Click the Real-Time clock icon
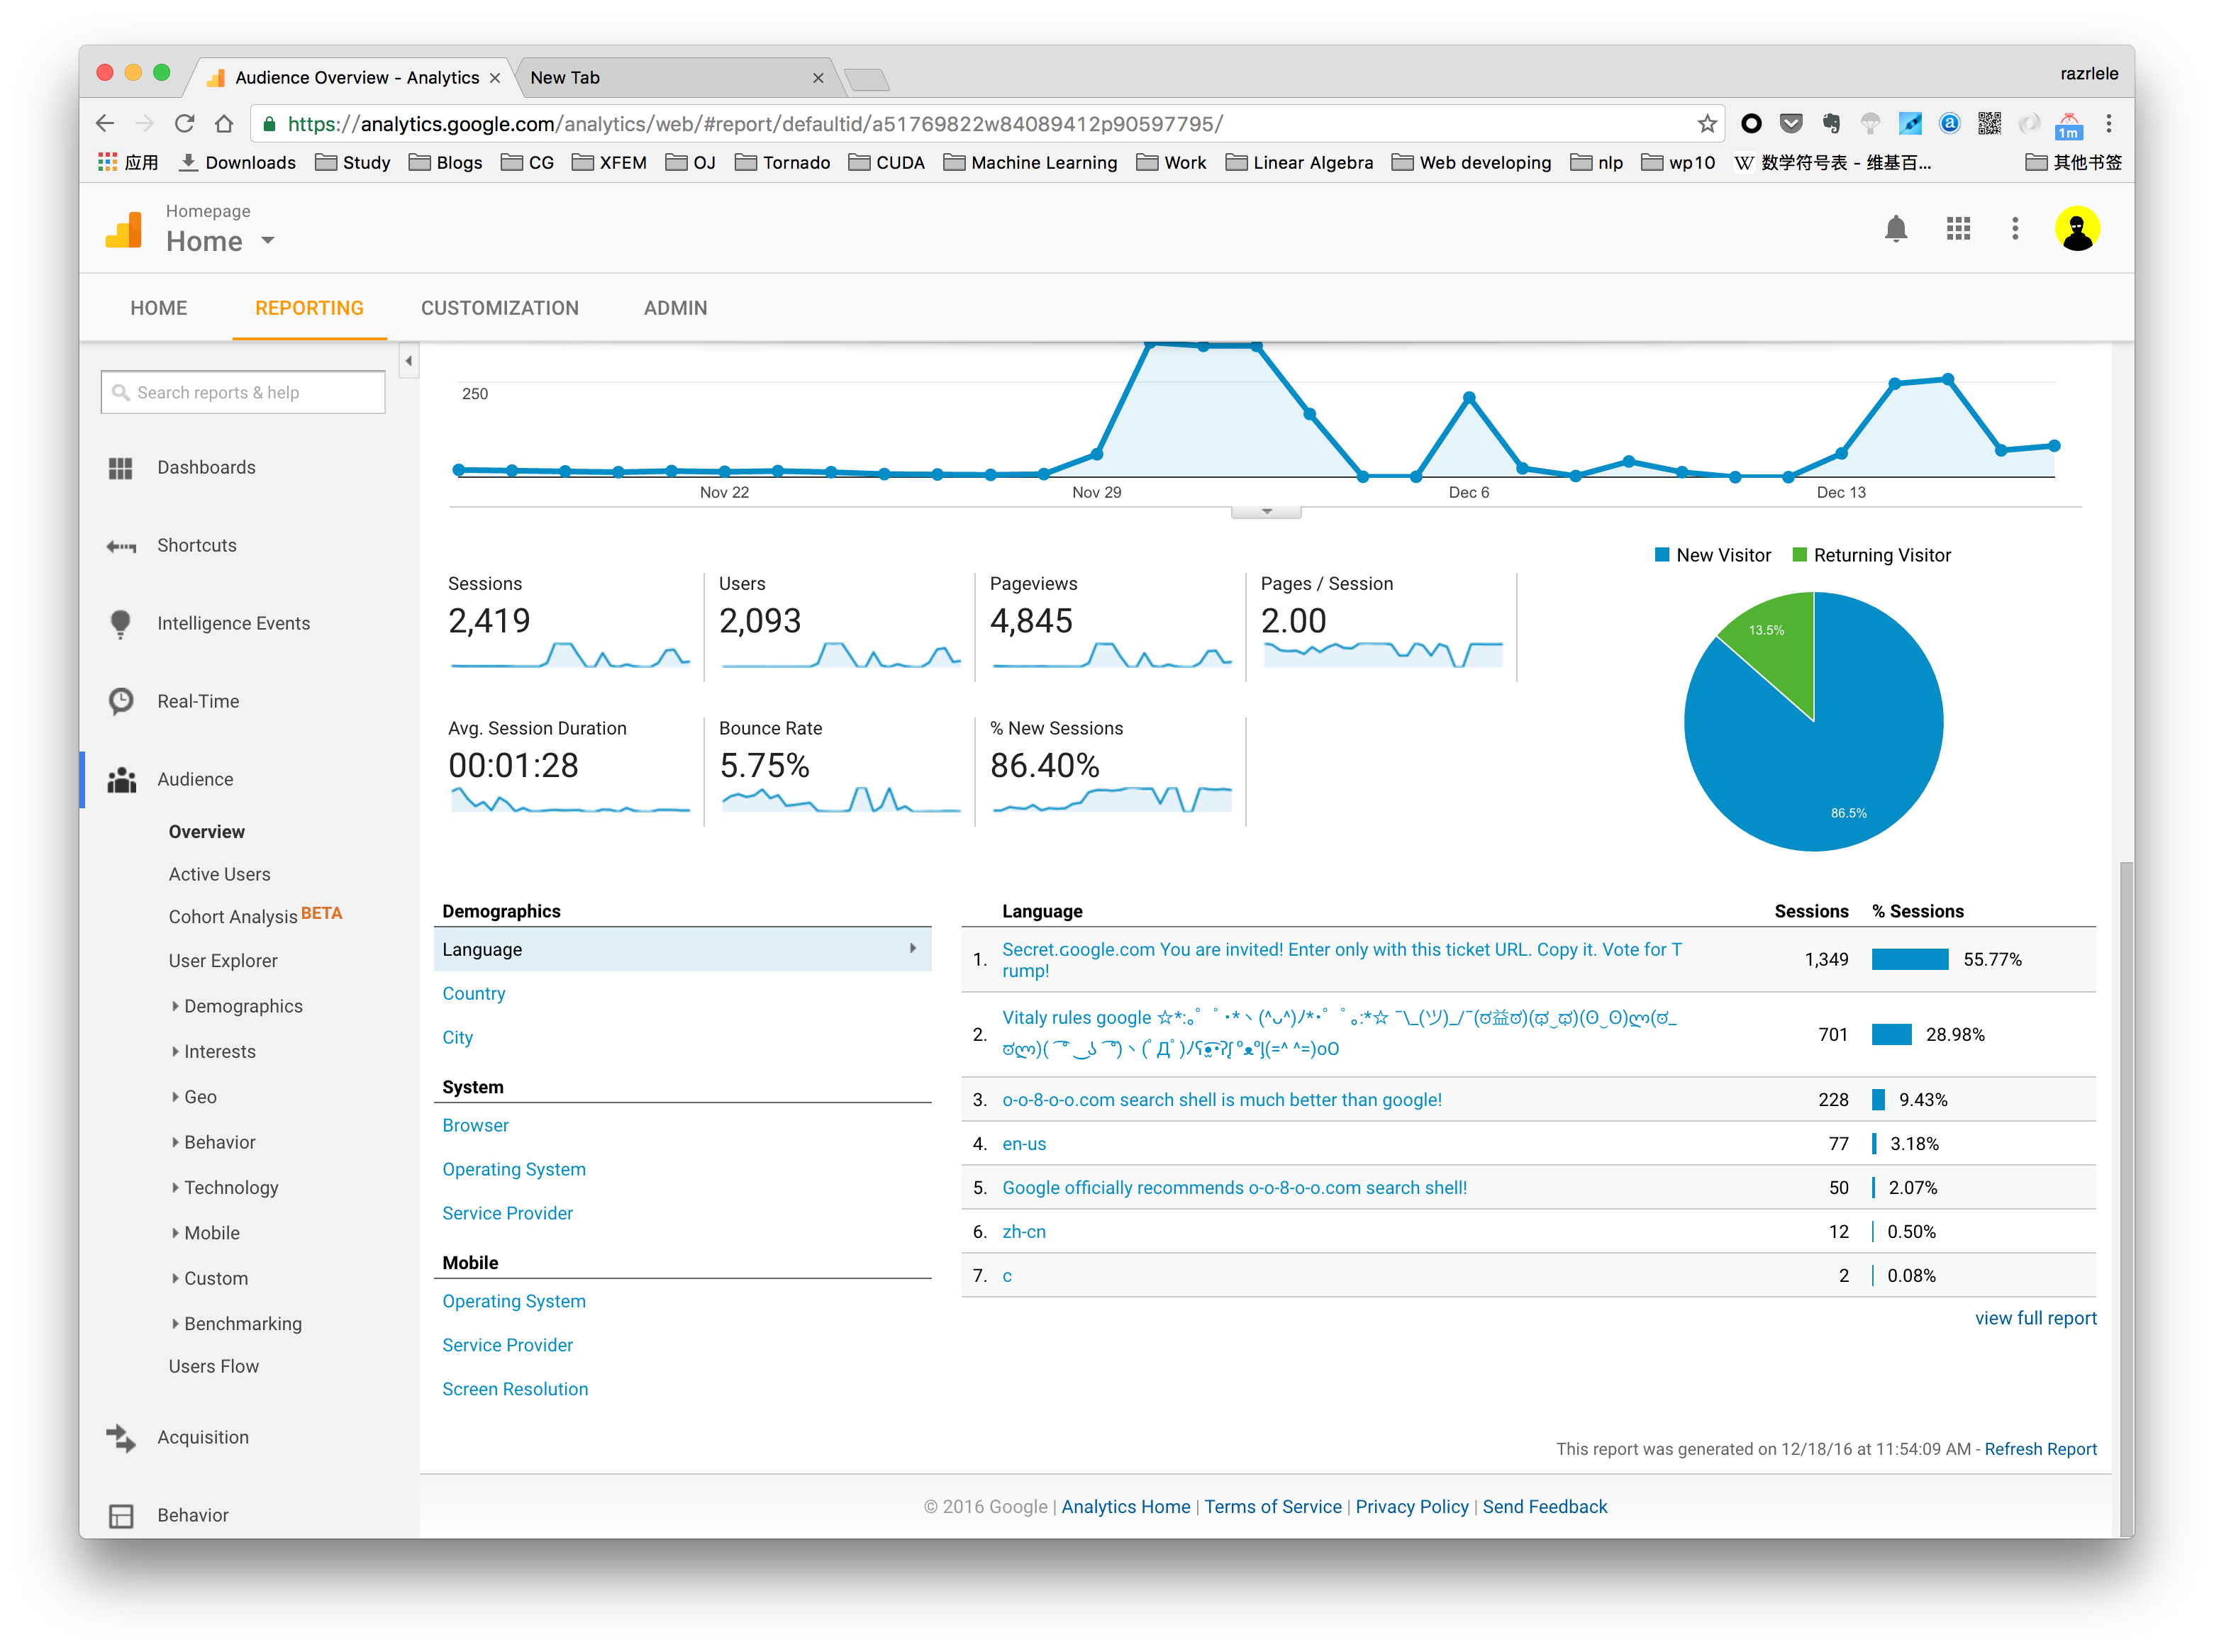The width and height of the screenshot is (2214, 1652). click(x=121, y=701)
